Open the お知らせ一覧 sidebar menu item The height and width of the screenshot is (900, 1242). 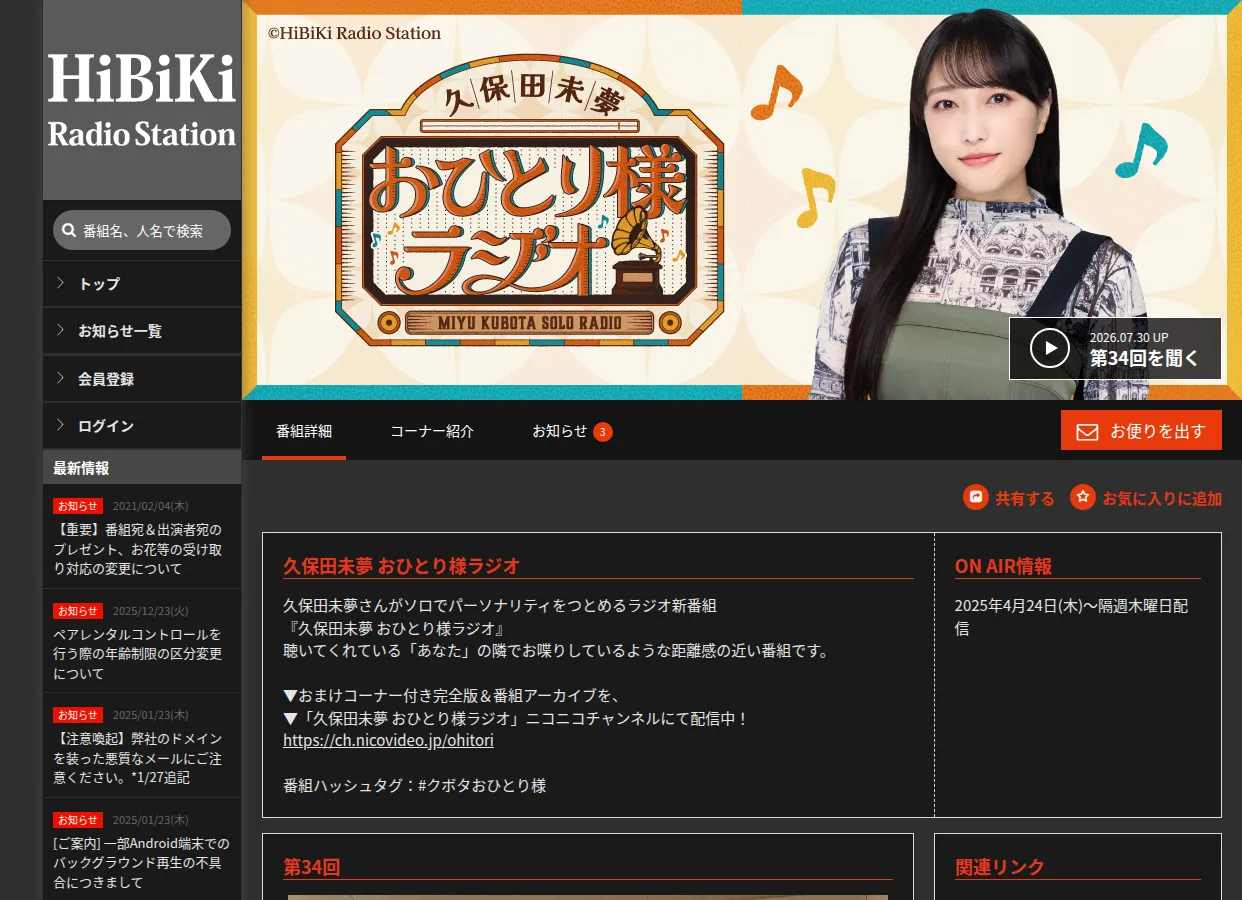(x=142, y=331)
